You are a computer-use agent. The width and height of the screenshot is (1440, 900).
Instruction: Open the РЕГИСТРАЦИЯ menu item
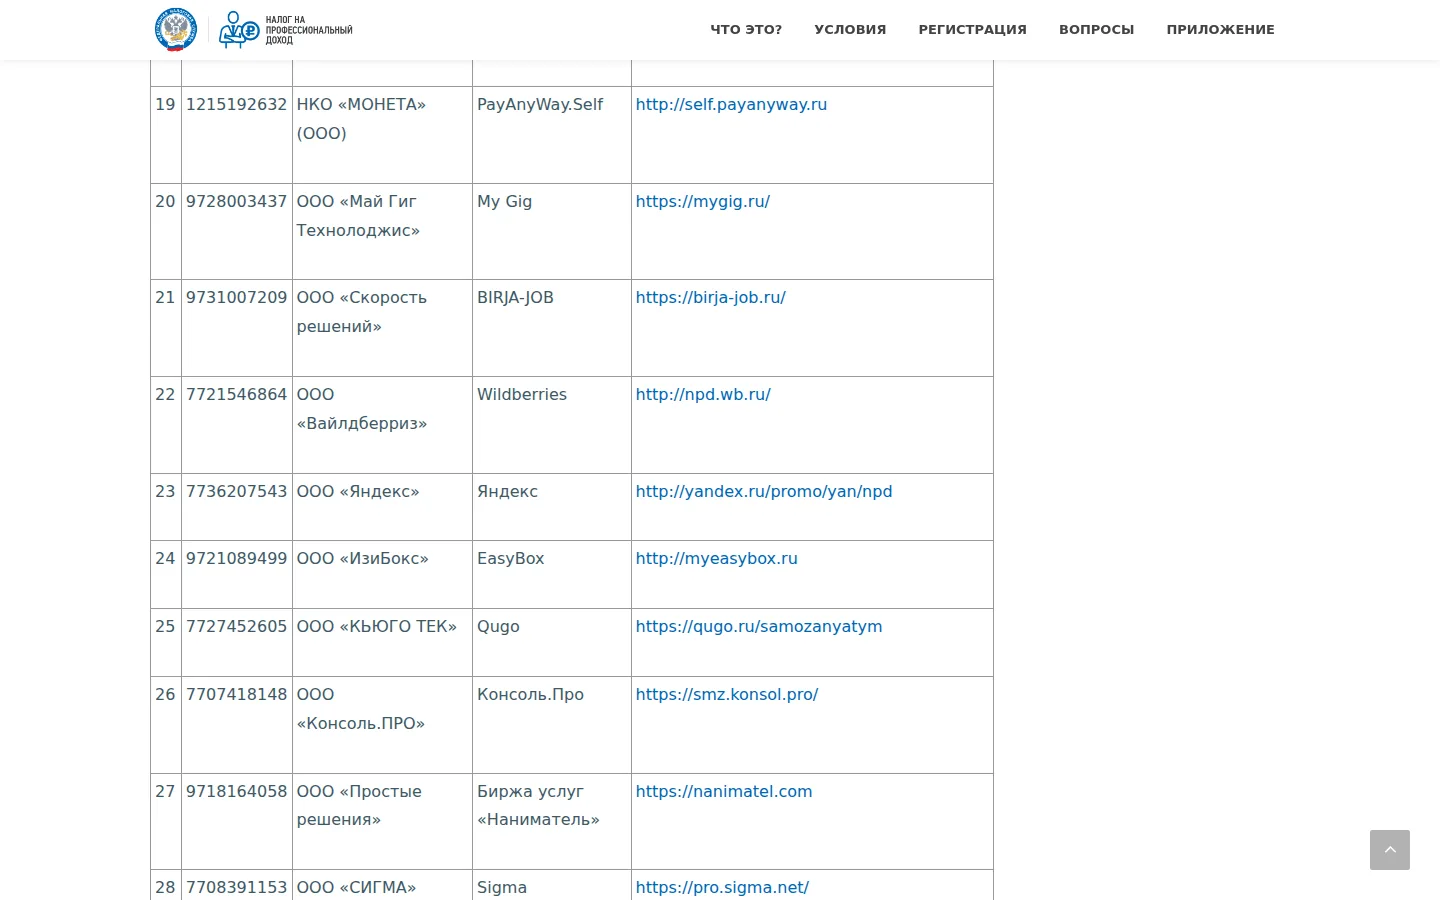click(973, 30)
